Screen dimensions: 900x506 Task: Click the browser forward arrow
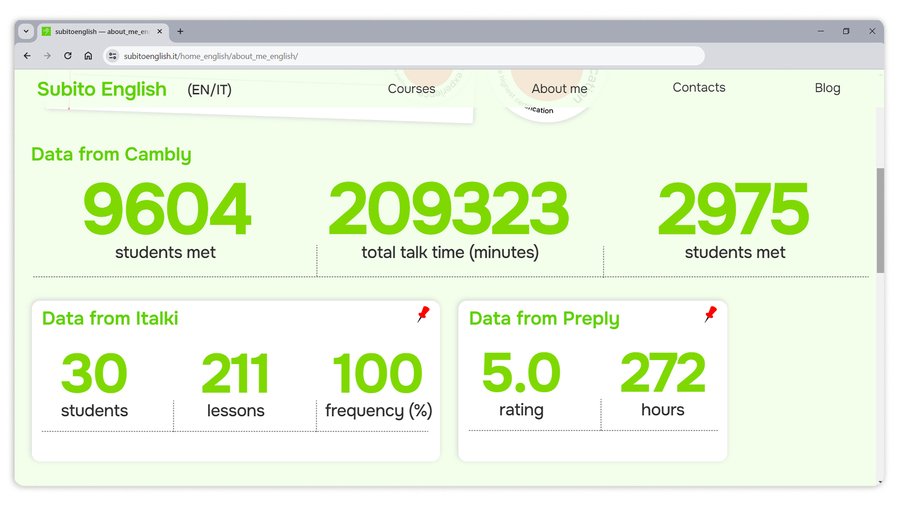tap(47, 56)
